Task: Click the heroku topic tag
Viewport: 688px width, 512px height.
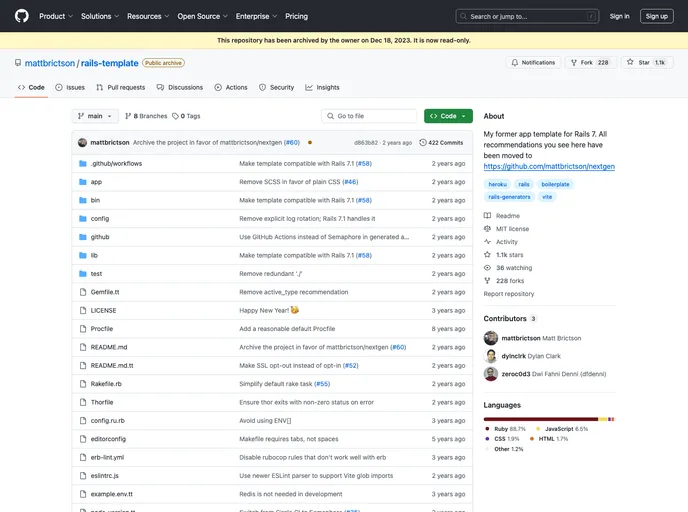Action: pos(498,184)
